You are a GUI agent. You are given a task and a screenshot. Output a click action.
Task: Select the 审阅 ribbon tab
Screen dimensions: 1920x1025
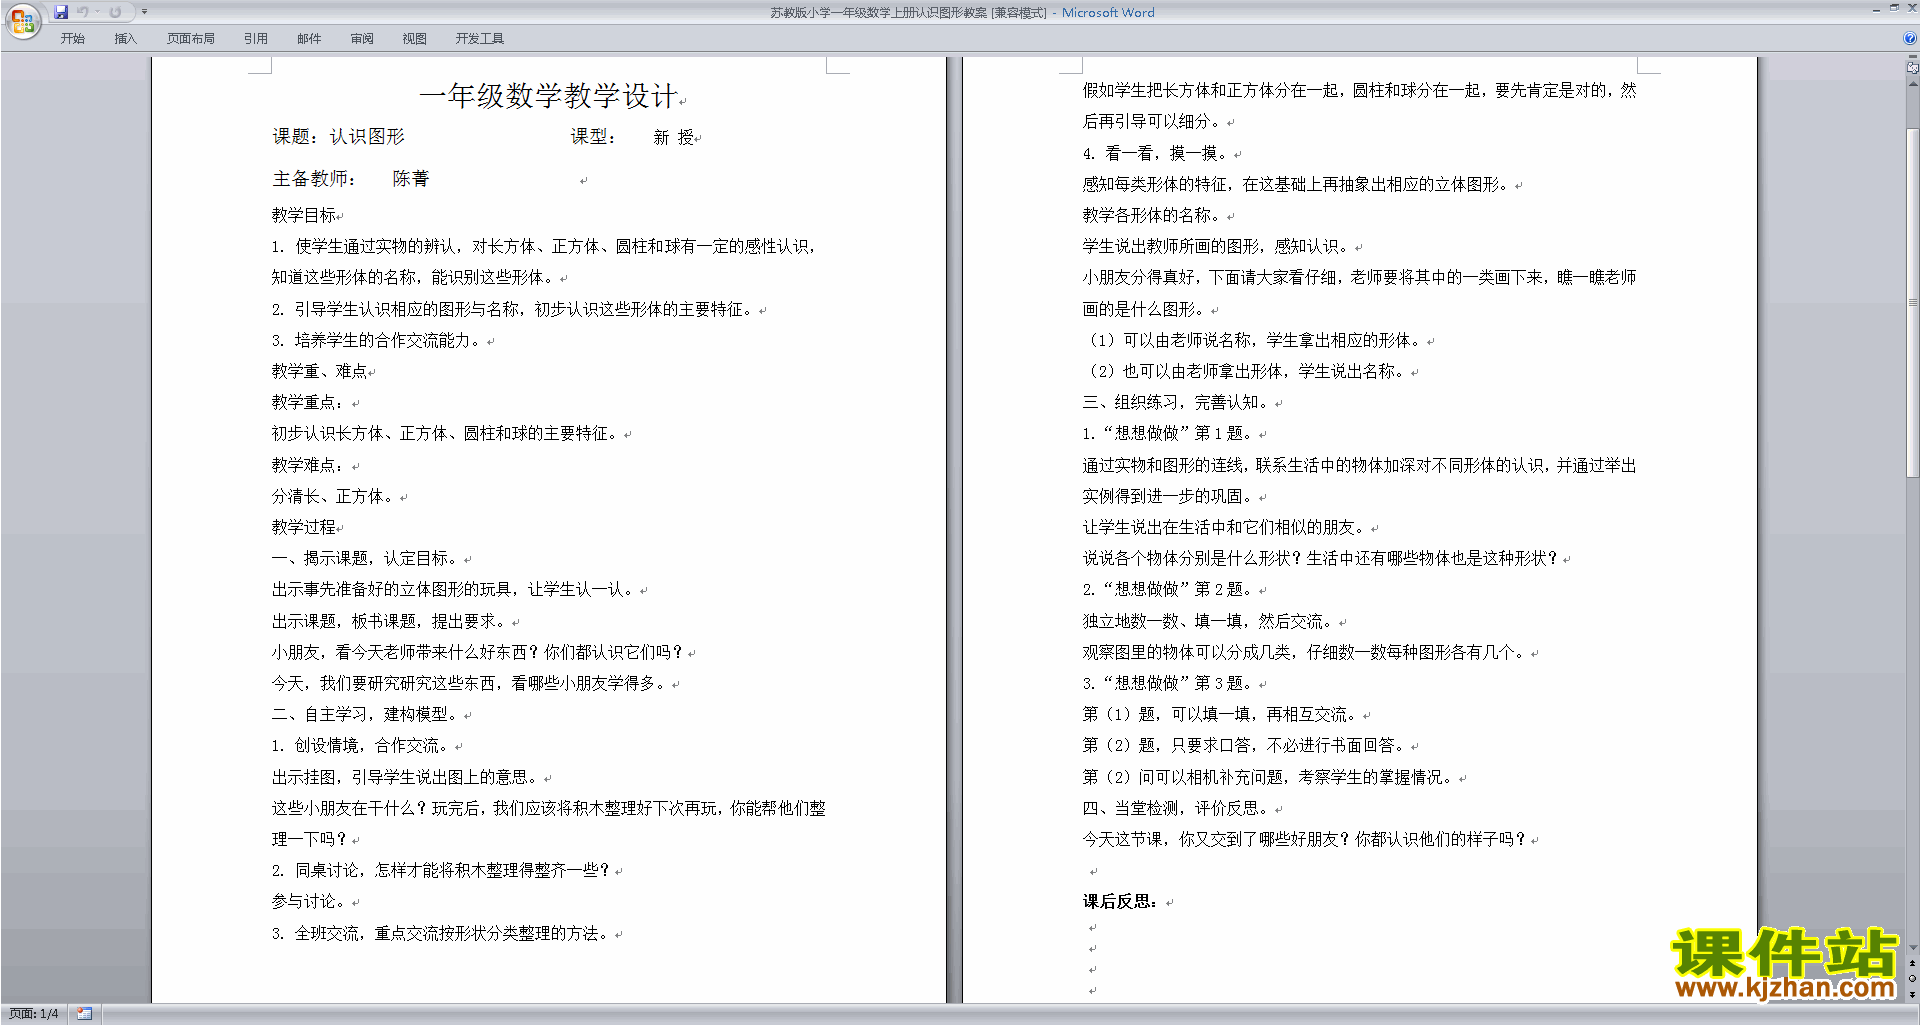click(362, 39)
